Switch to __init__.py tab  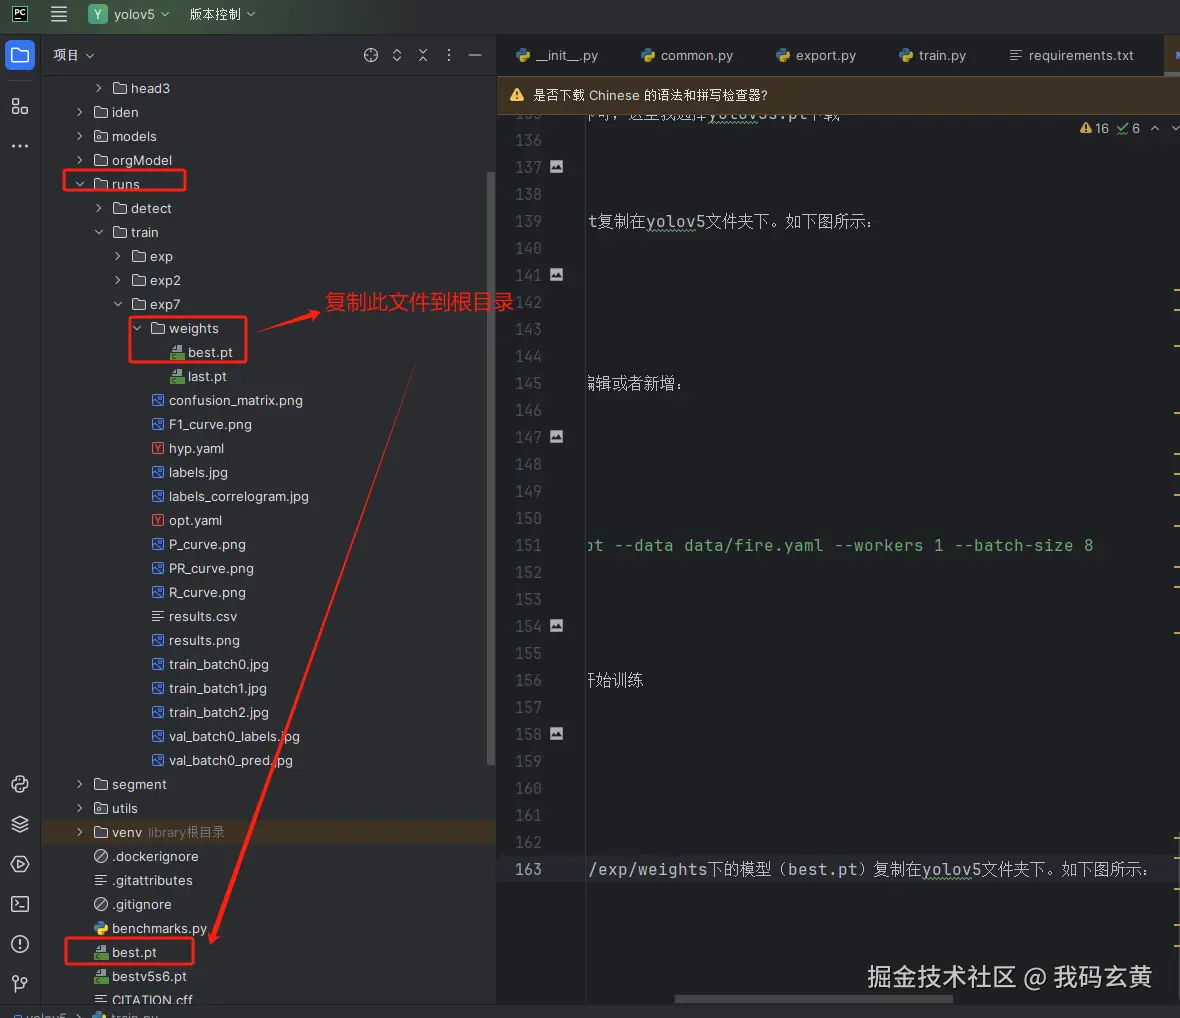click(557, 55)
